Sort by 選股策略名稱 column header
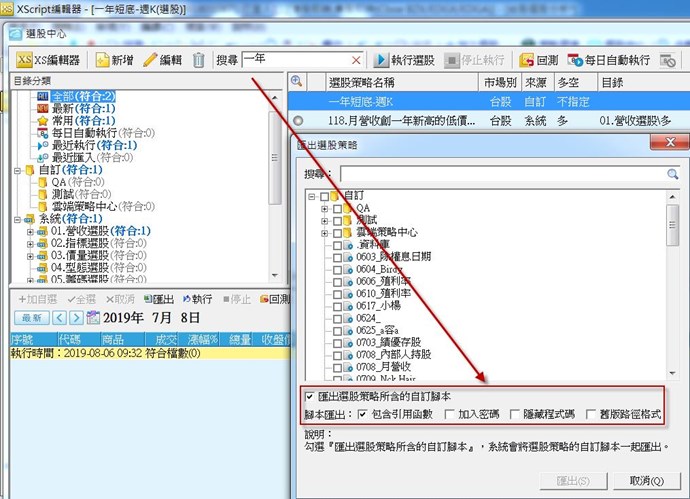The height and width of the screenshot is (499, 690). click(402, 82)
